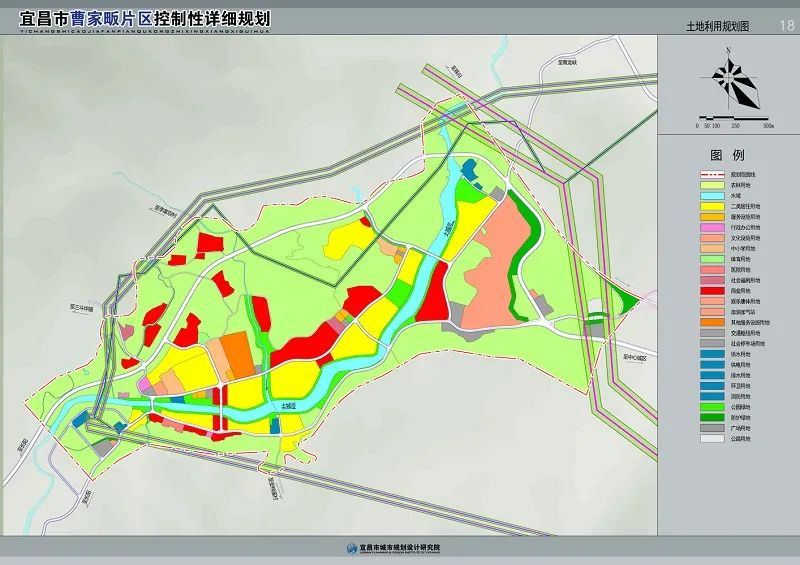Click the north arrow wind rose symbol
This screenshot has width=800, height=565.
[x=731, y=80]
